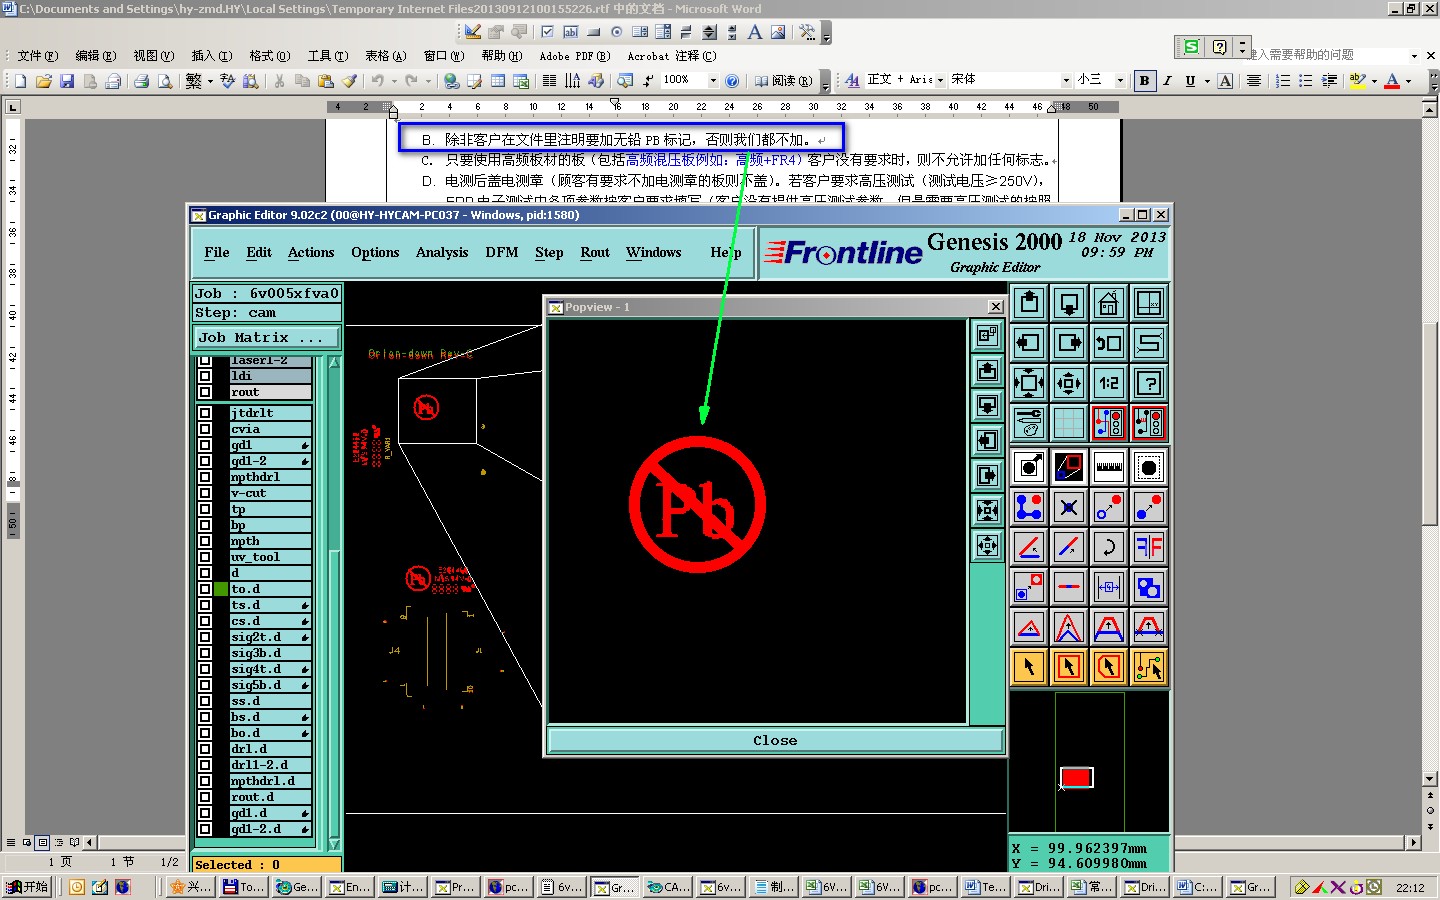Viewport: 1440px width, 900px height.
Task: Open the Word help question box dropdown
Action: 1414,55
